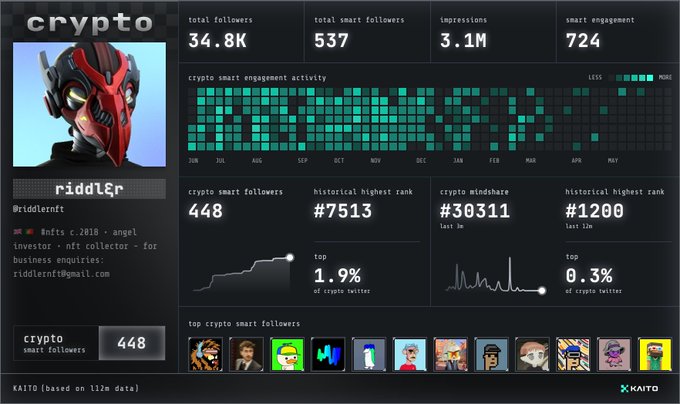Click the SEP month label on the heatmap
The width and height of the screenshot is (680, 404).
303,161
